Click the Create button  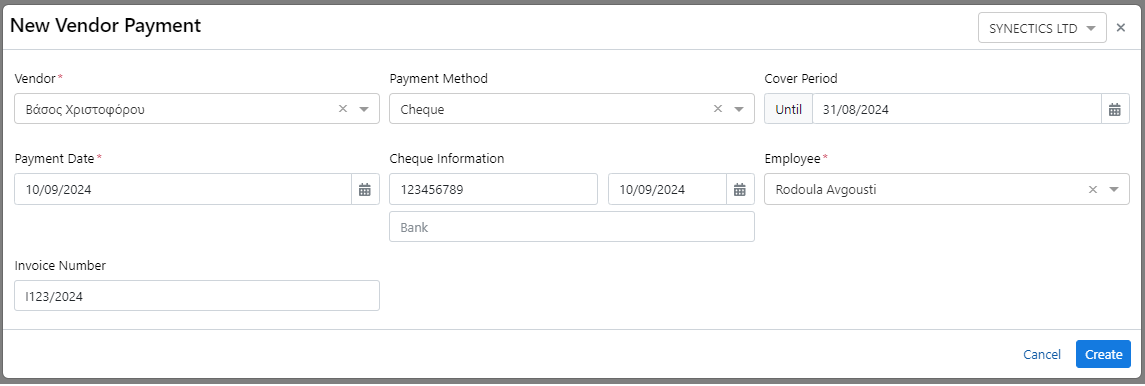[1103, 355]
